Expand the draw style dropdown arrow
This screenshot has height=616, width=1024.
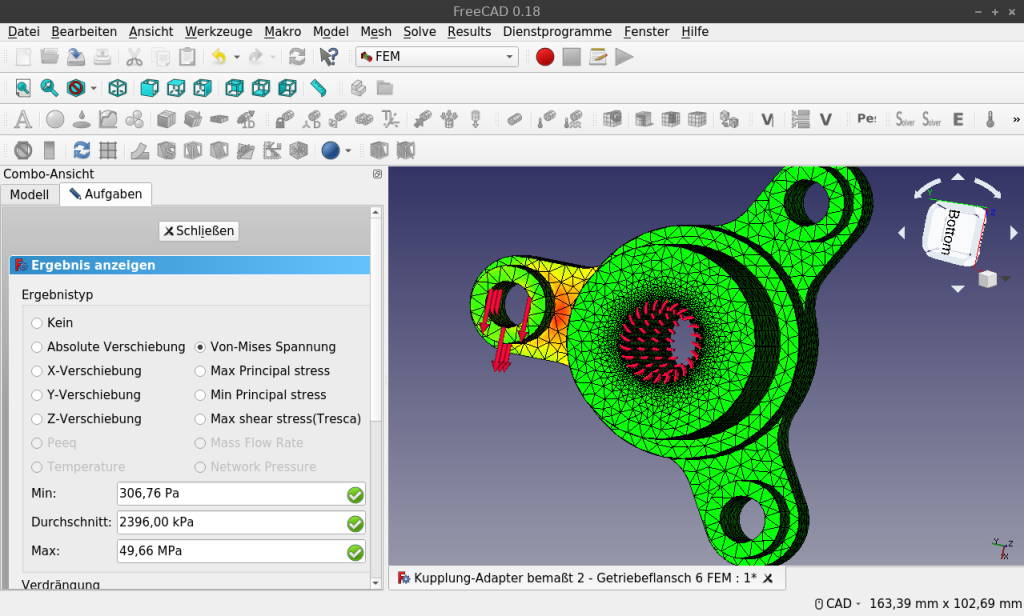(x=94, y=88)
